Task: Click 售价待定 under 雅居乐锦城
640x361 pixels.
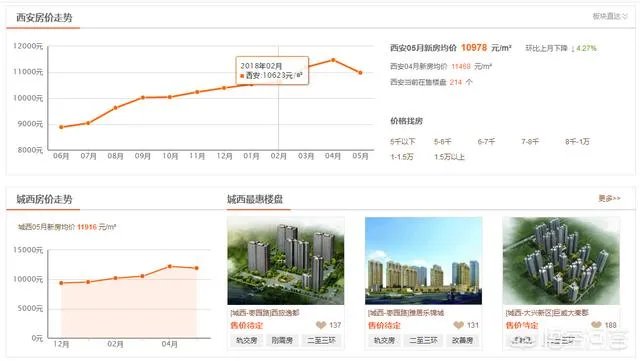Action: [x=384, y=325]
